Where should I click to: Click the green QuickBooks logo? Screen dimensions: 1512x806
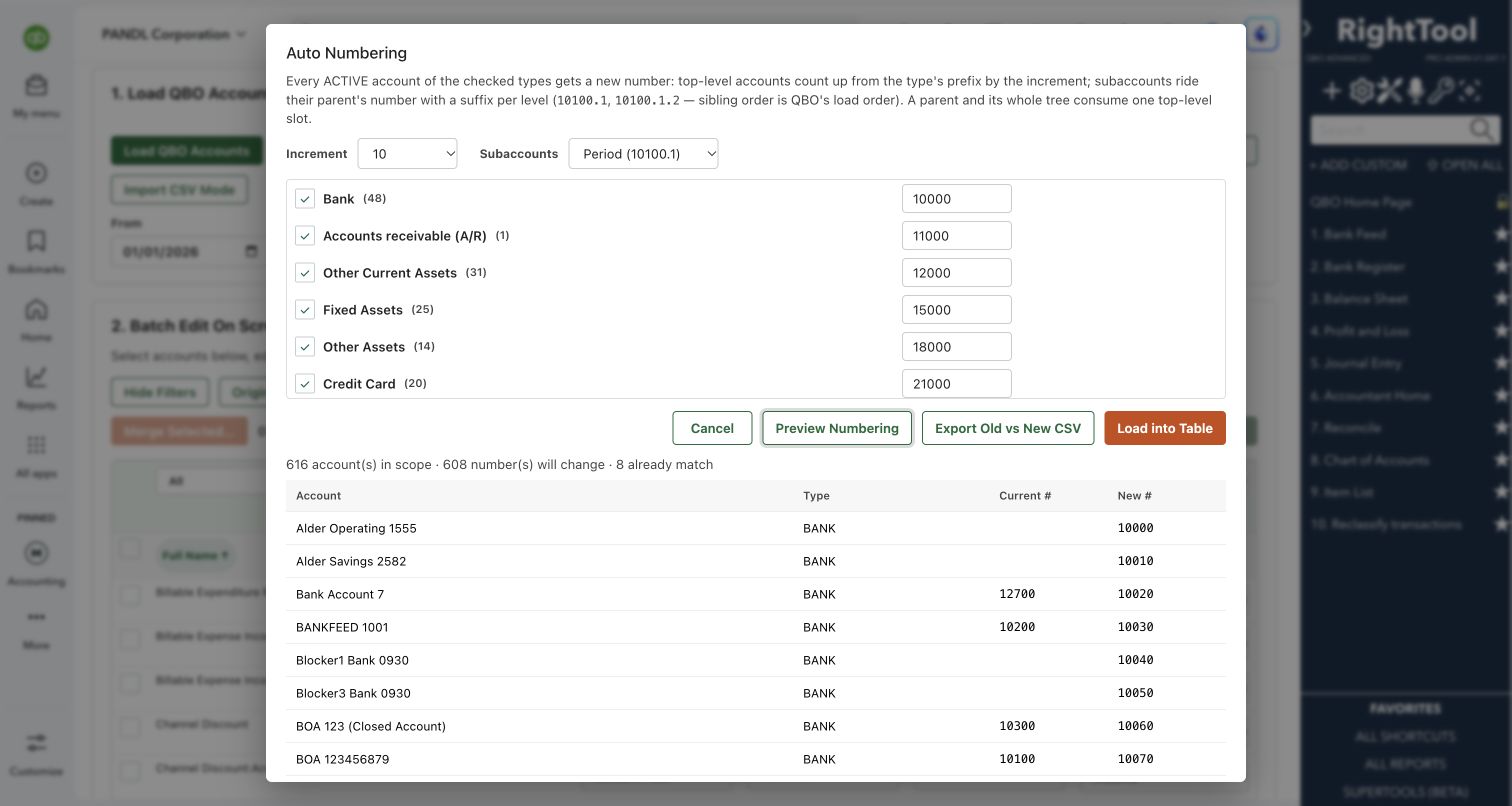click(37, 38)
